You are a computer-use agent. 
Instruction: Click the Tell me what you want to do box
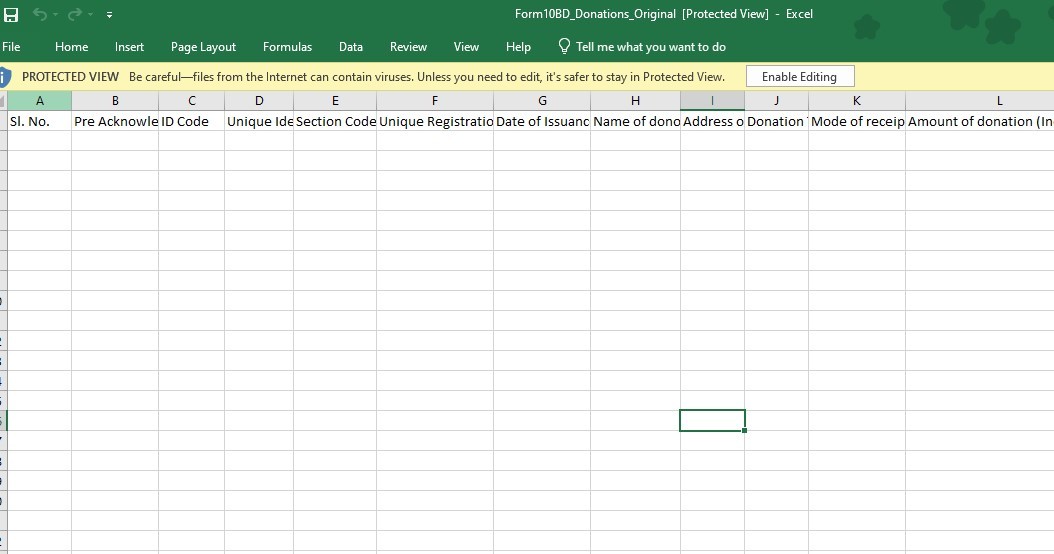point(650,46)
